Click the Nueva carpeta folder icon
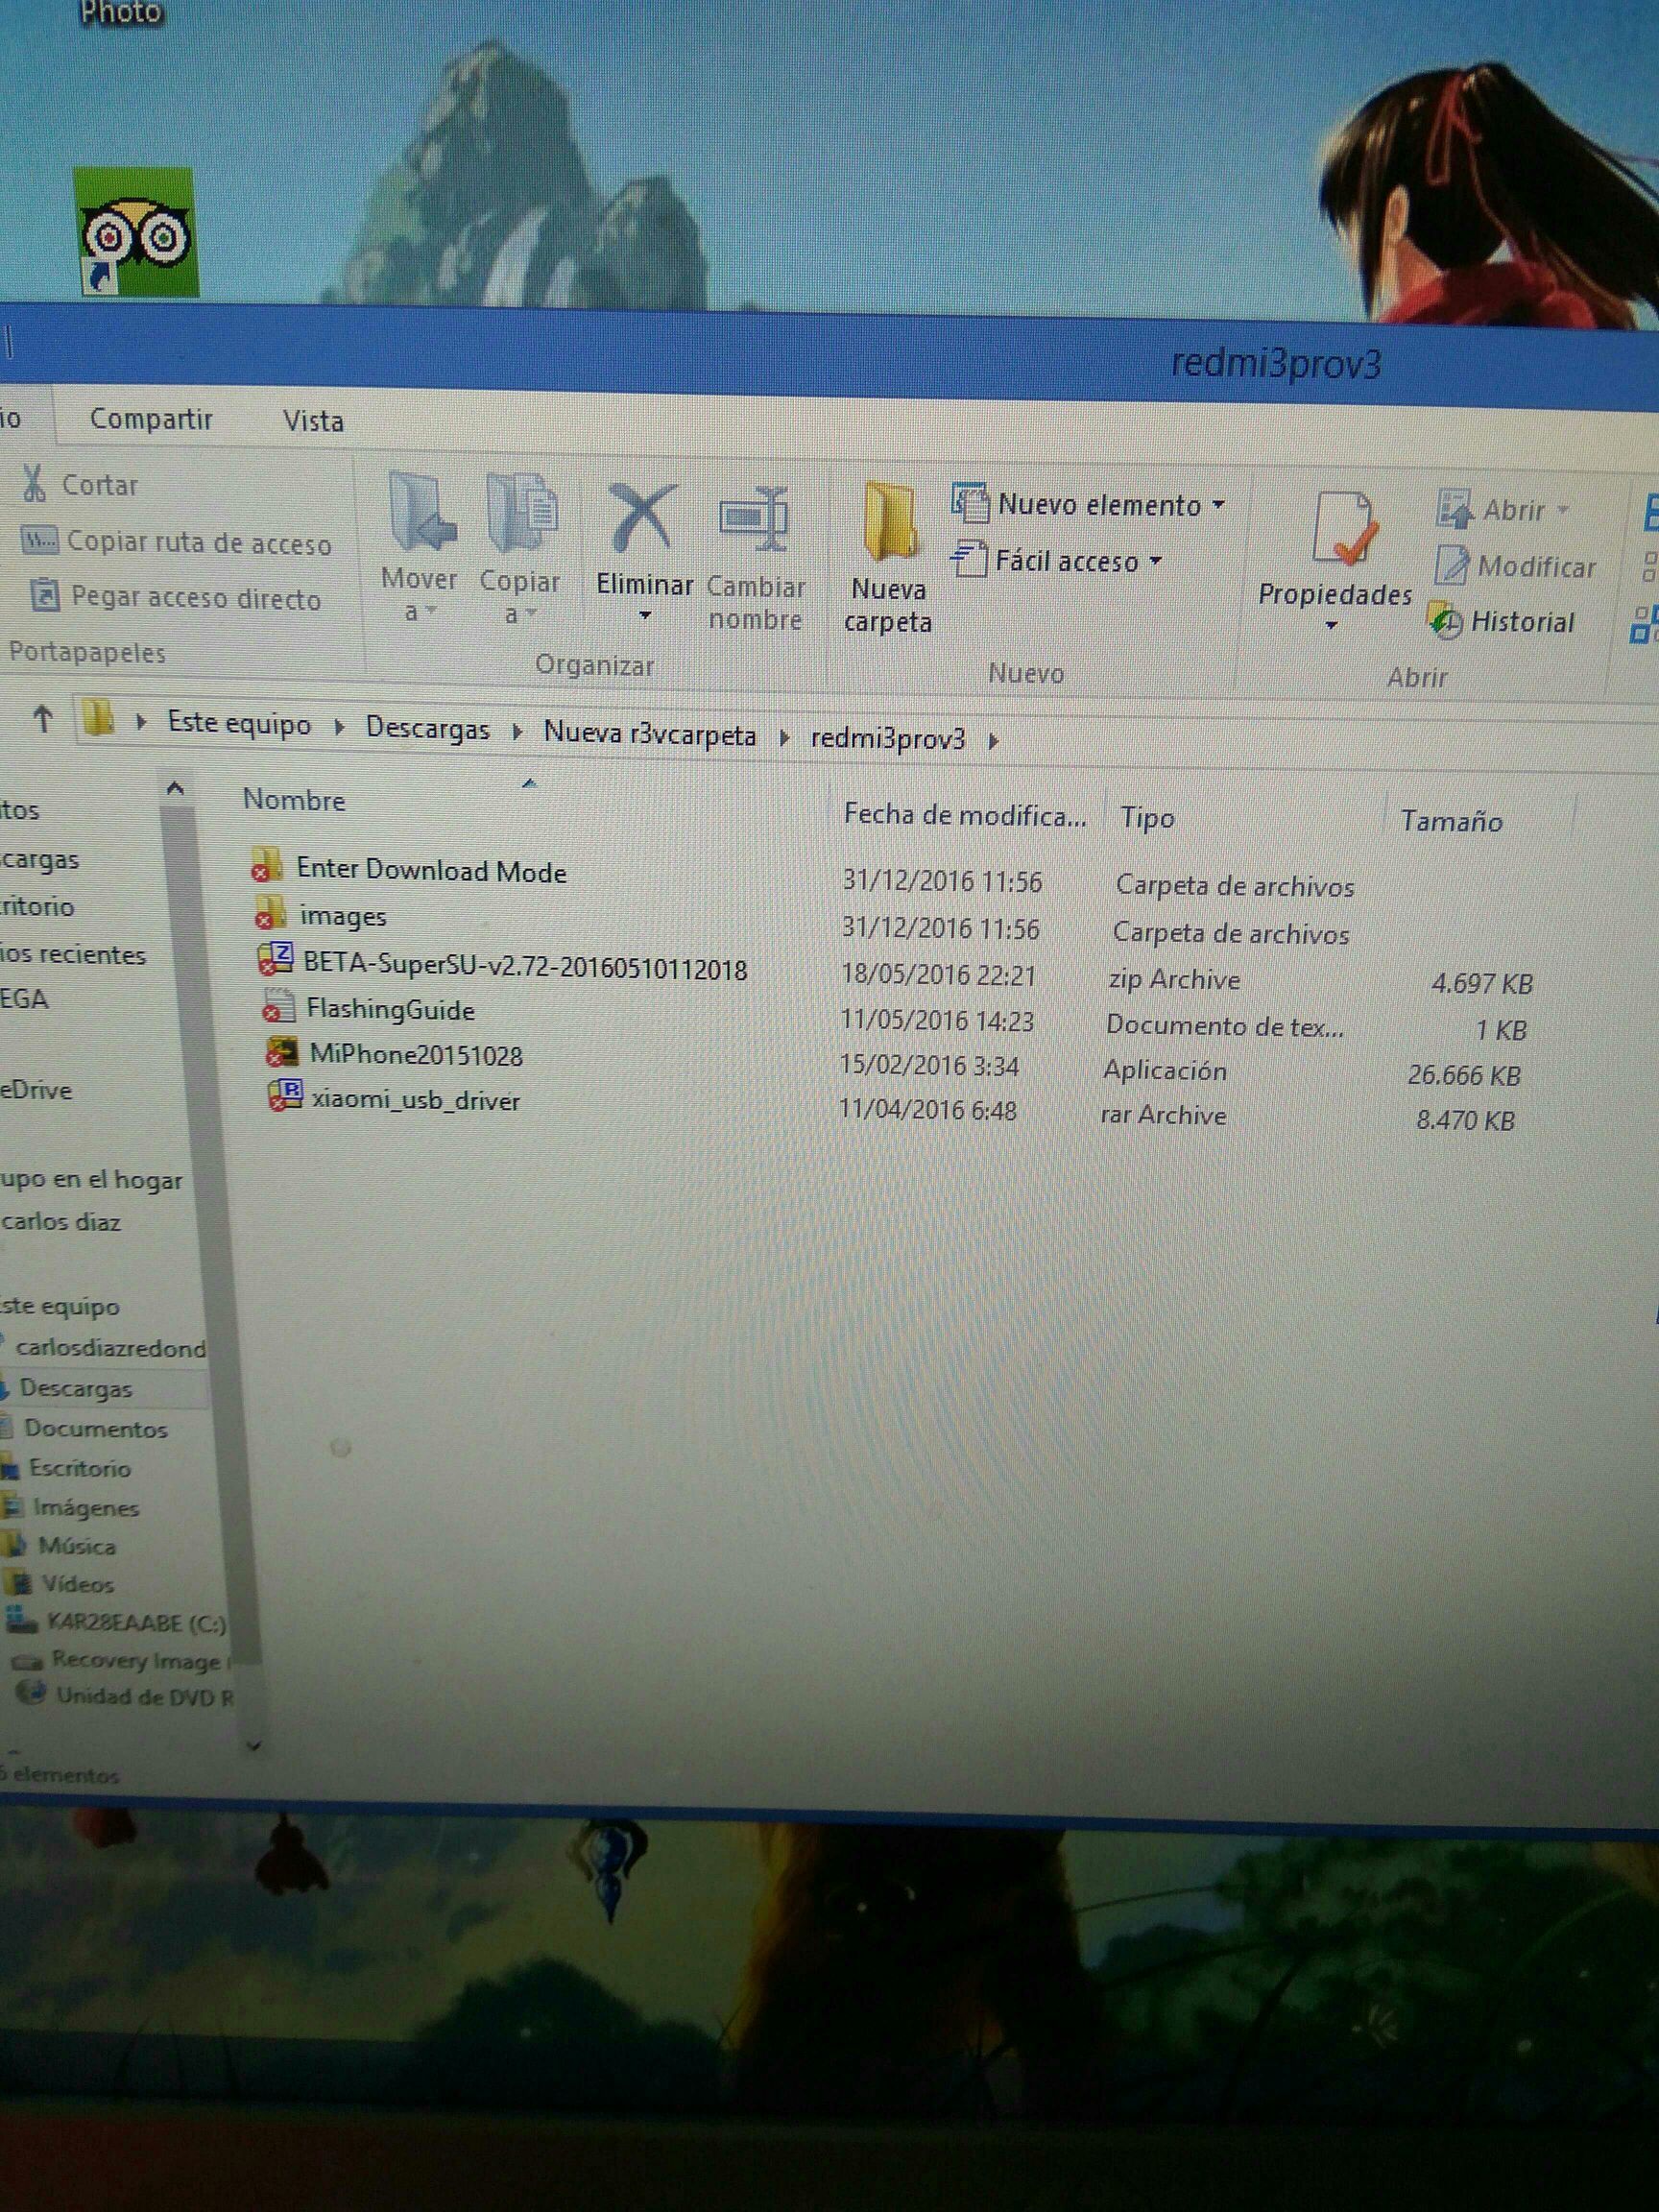The height and width of the screenshot is (2212, 1659). coord(889,521)
